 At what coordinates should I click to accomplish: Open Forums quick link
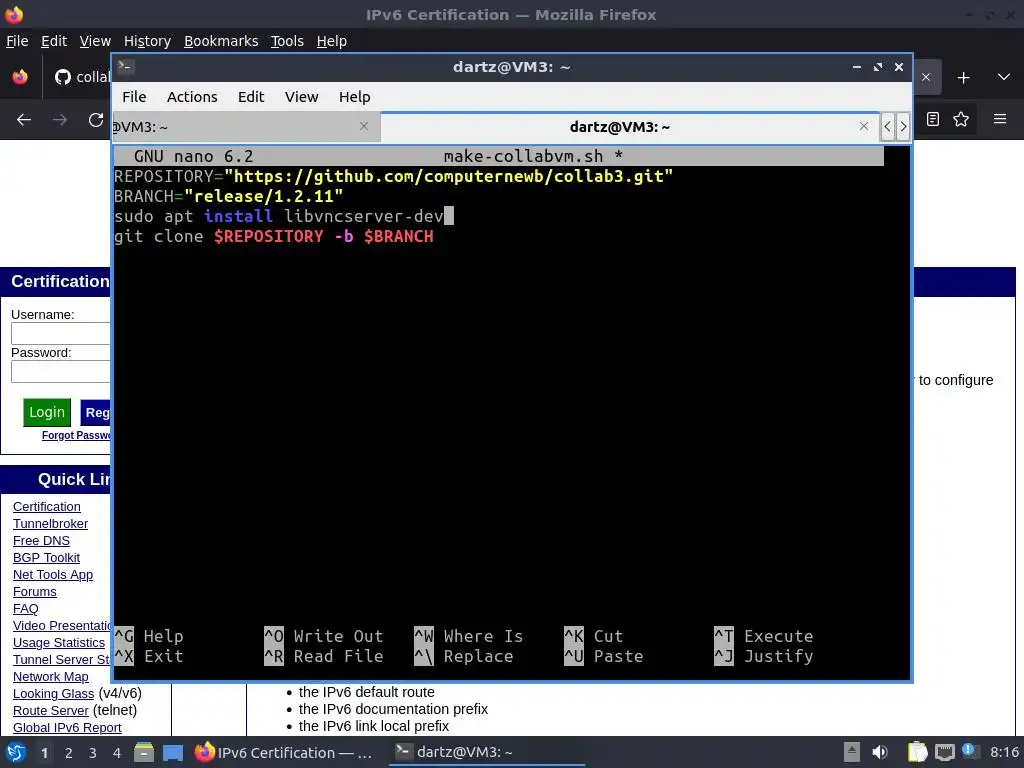tap(35, 592)
